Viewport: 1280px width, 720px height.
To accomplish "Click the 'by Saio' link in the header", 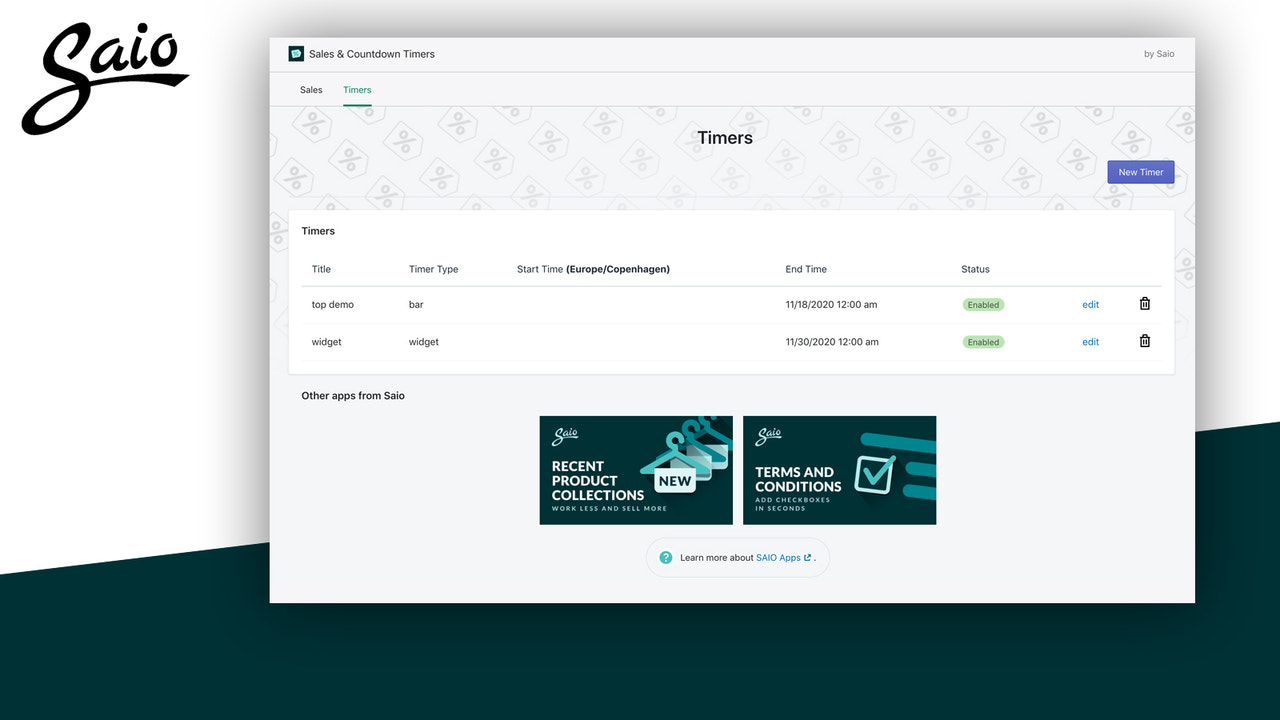I will pos(1158,53).
